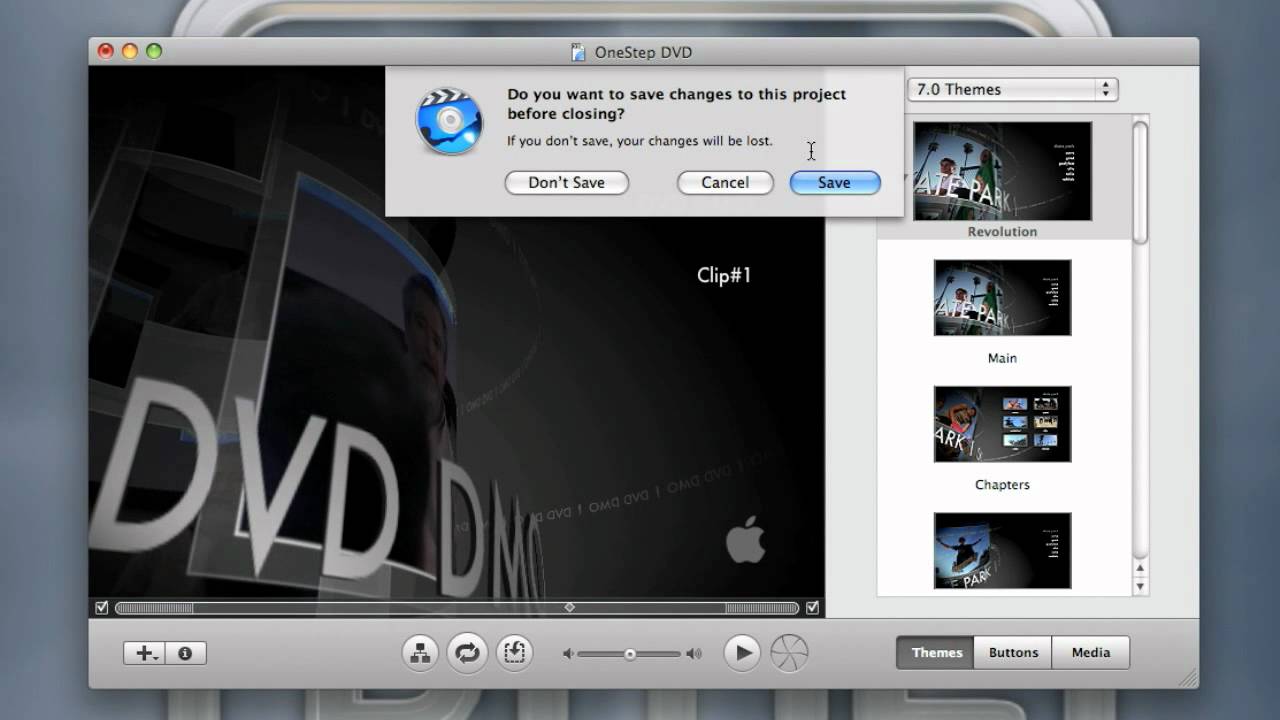
Task: Click the low volume speaker icon
Action: 568,654
